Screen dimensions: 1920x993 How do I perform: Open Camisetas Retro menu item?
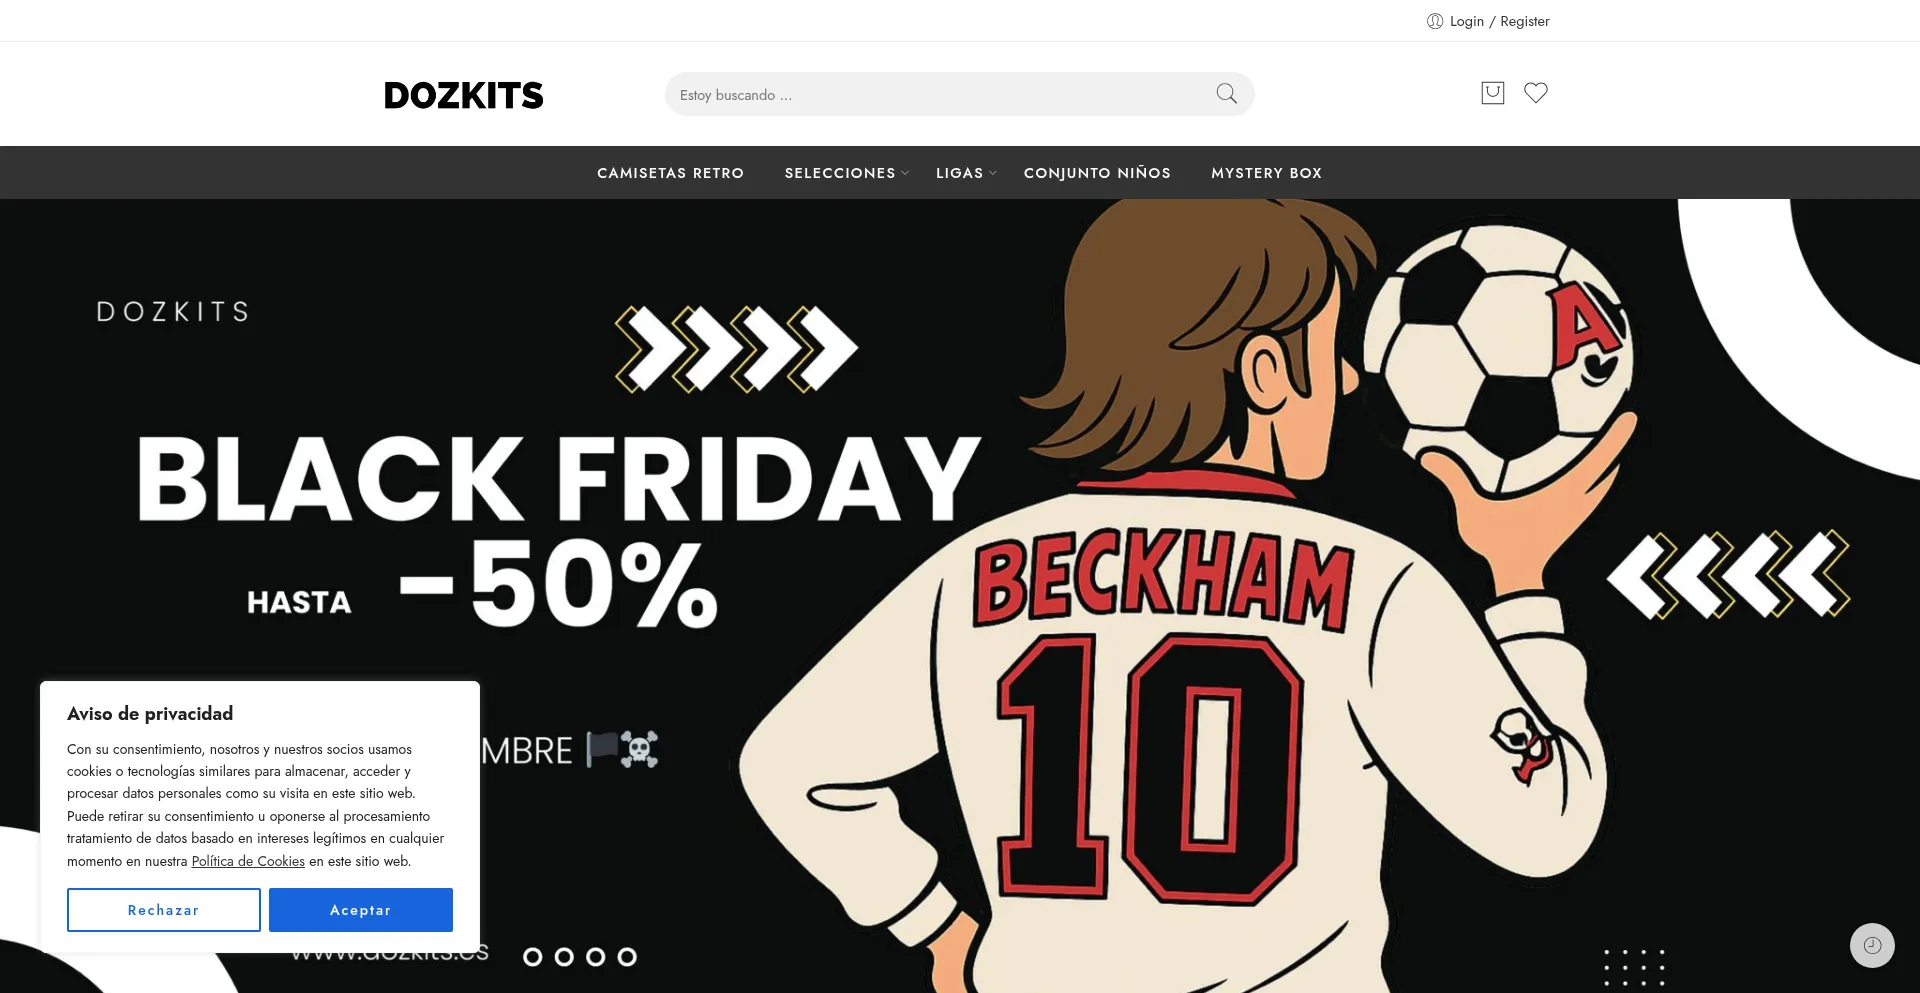(670, 173)
